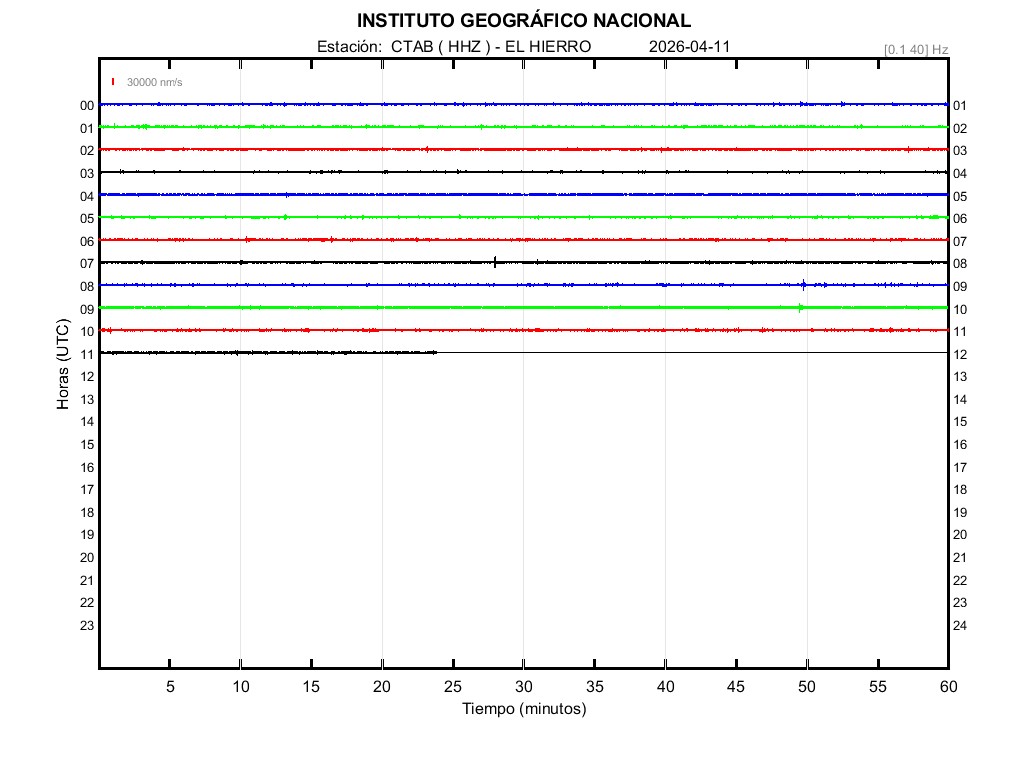This screenshot has width=1024, height=768.
Task: Click the left hour label 23
Action: tap(87, 626)
